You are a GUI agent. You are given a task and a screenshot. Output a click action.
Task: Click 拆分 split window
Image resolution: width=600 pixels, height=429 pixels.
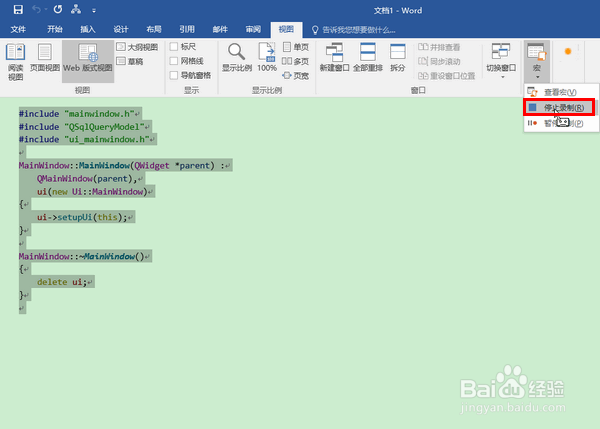(398, 57)
